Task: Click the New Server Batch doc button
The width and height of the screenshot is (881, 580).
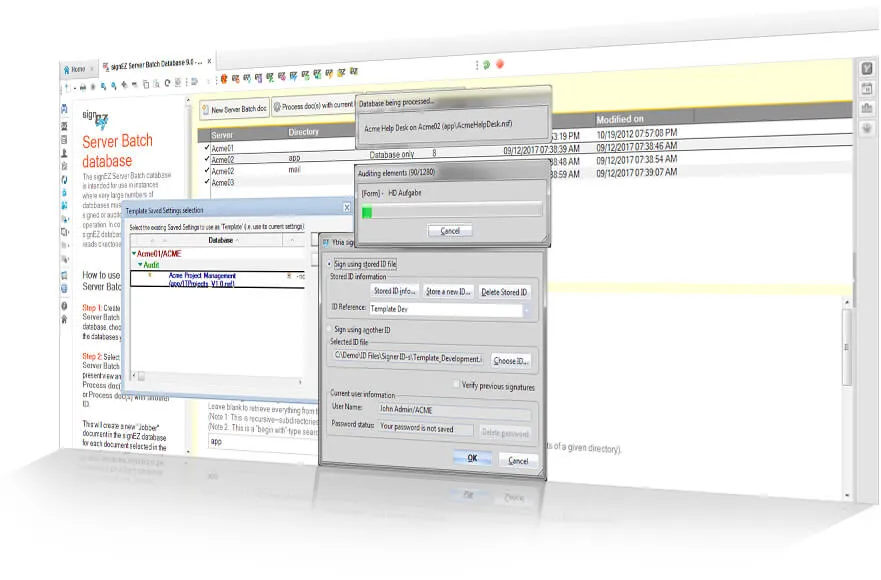Action: (234, 109)
